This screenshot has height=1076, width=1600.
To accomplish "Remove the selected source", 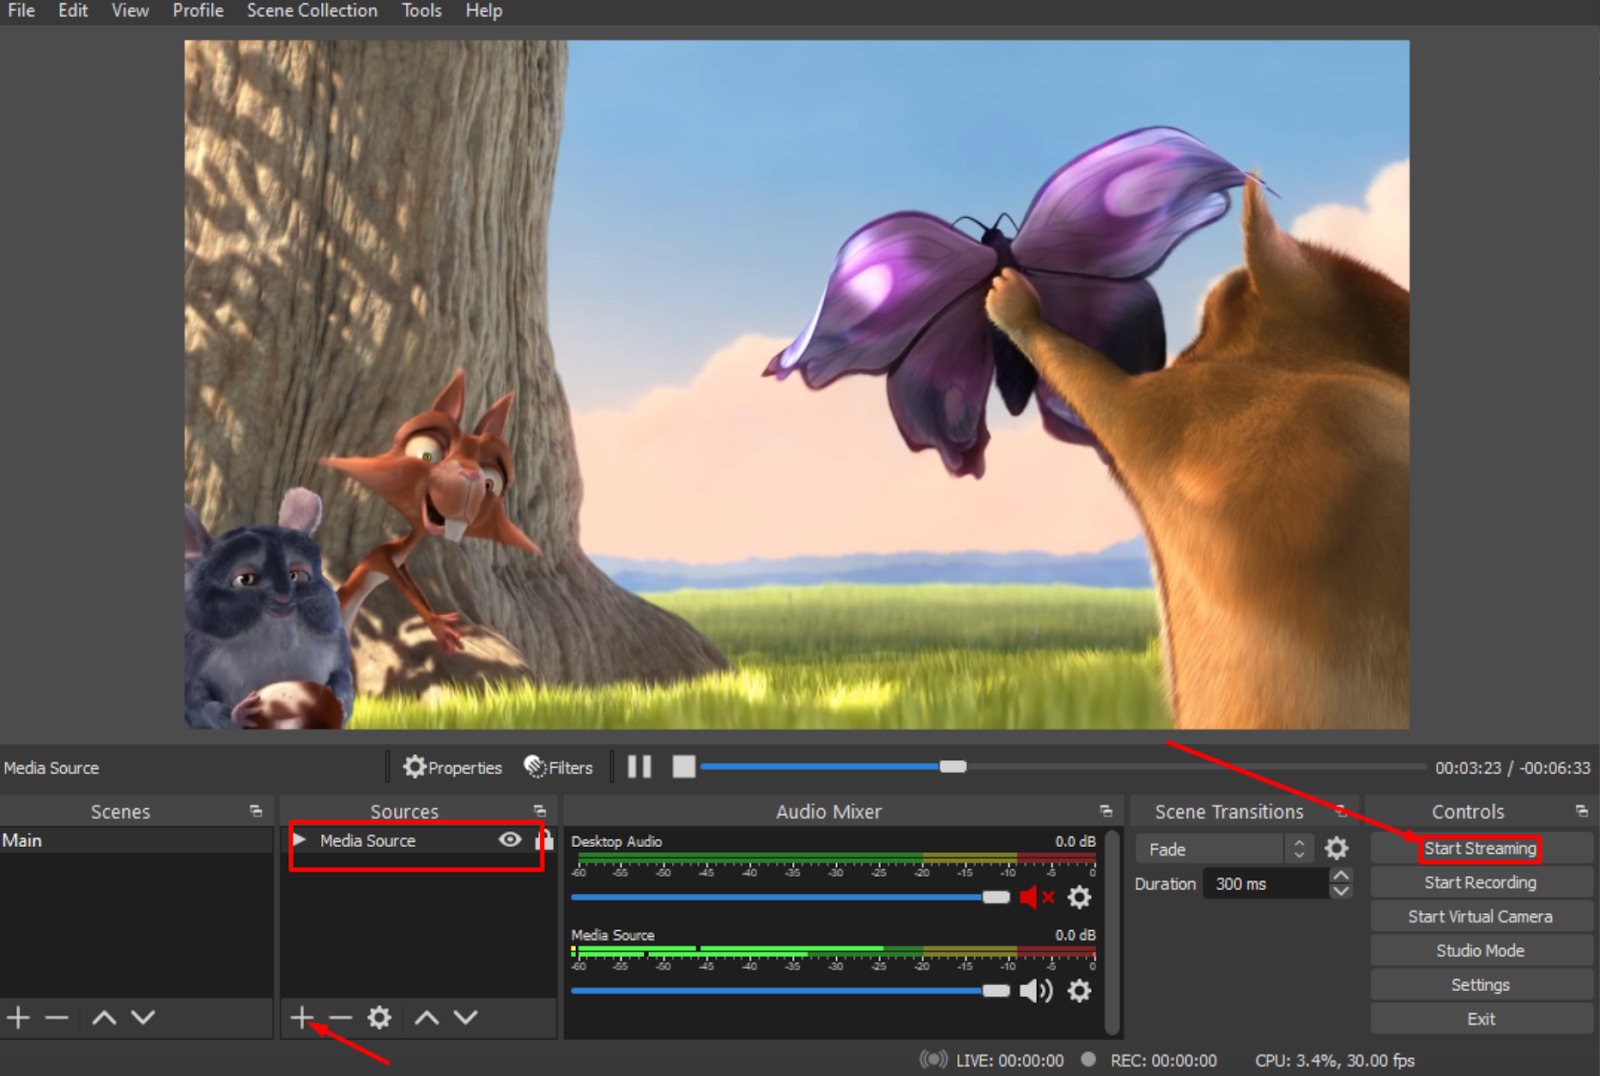I will pos(340,1018).
